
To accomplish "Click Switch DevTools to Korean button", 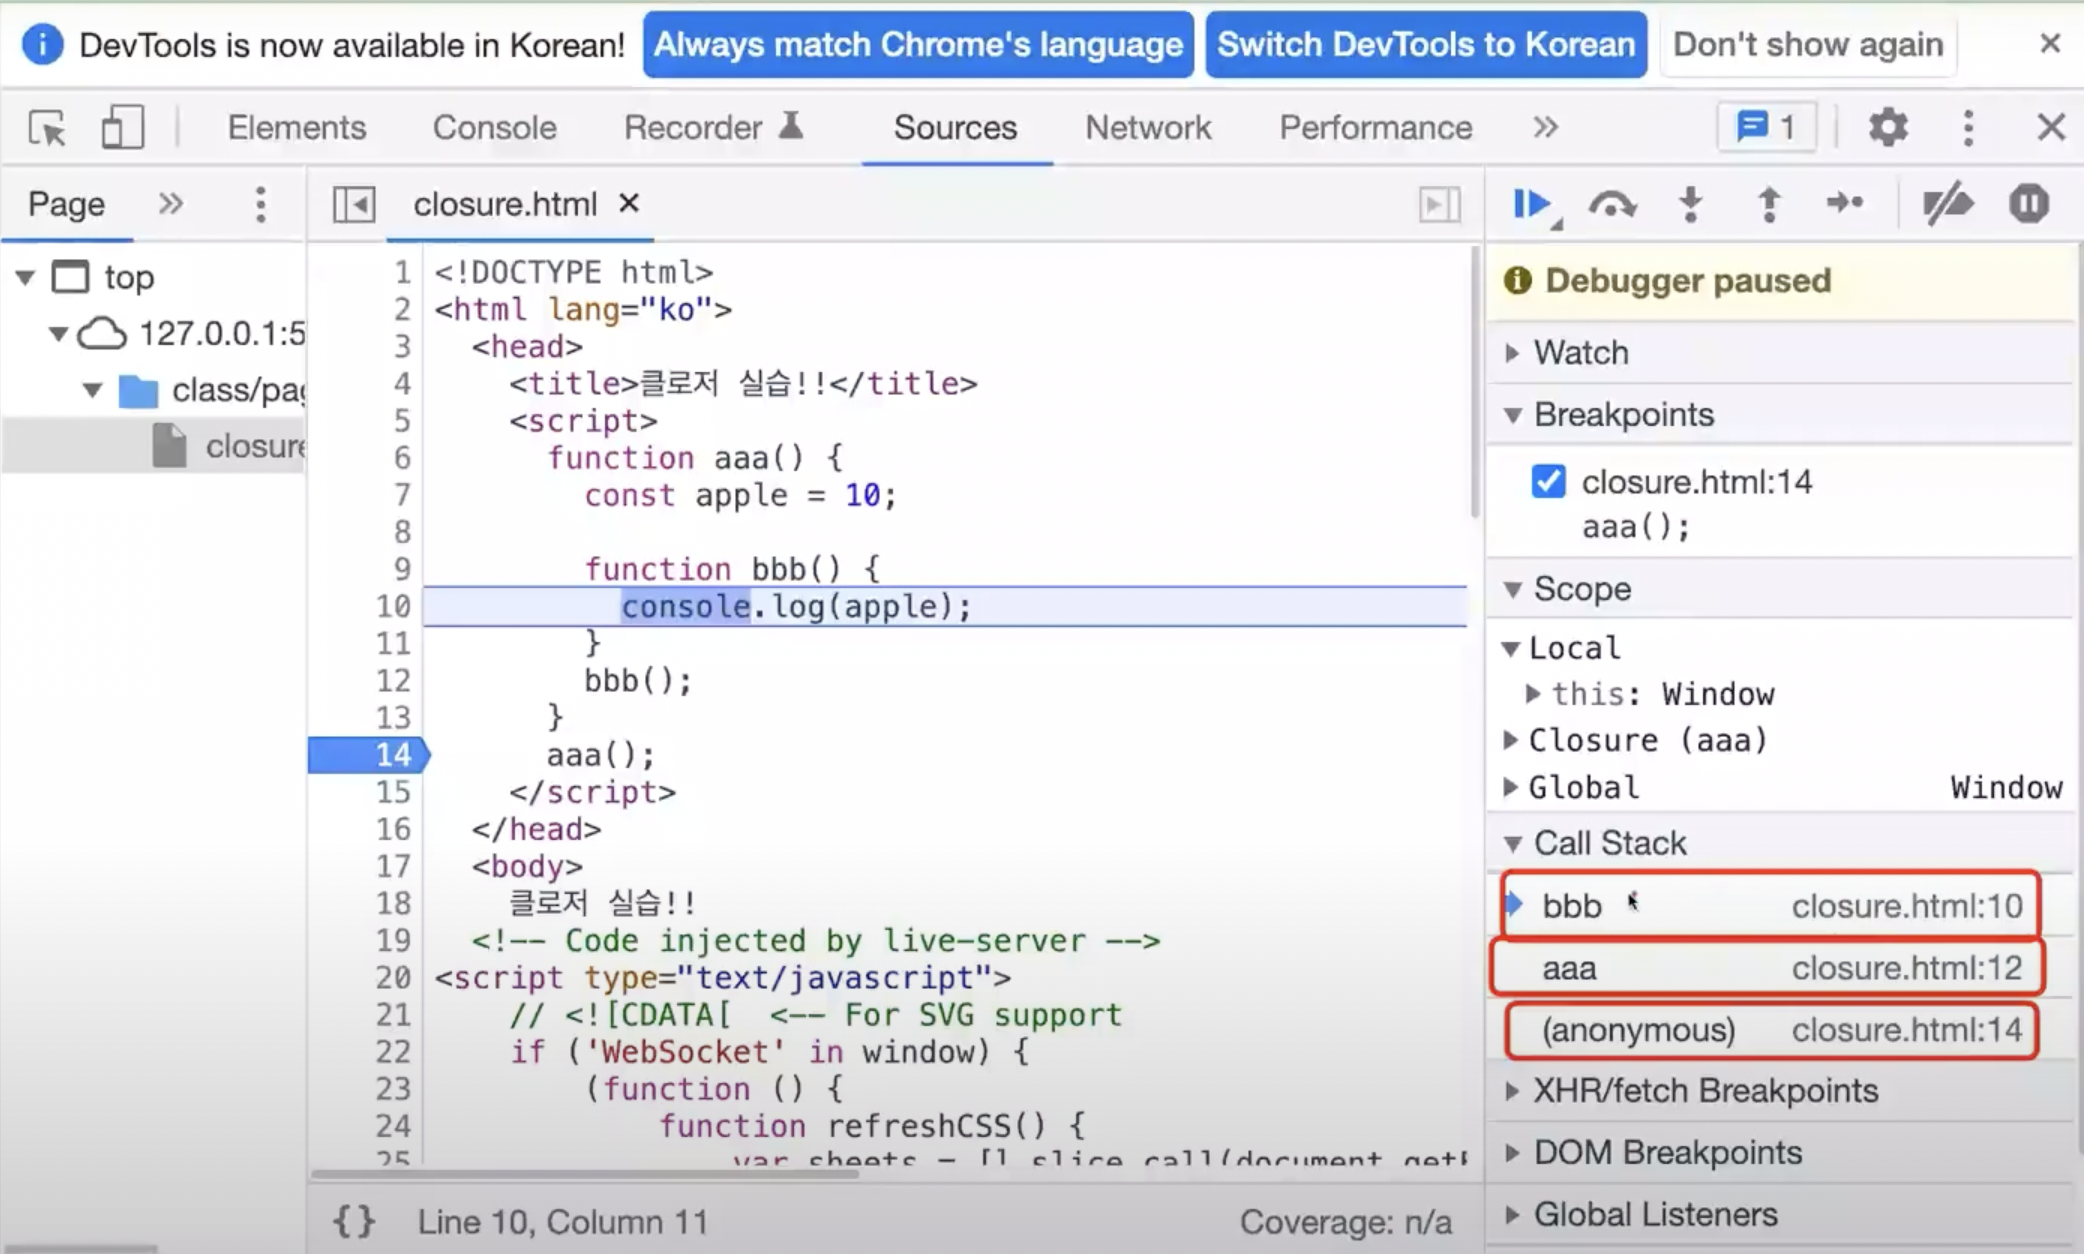I will 1426,45.
